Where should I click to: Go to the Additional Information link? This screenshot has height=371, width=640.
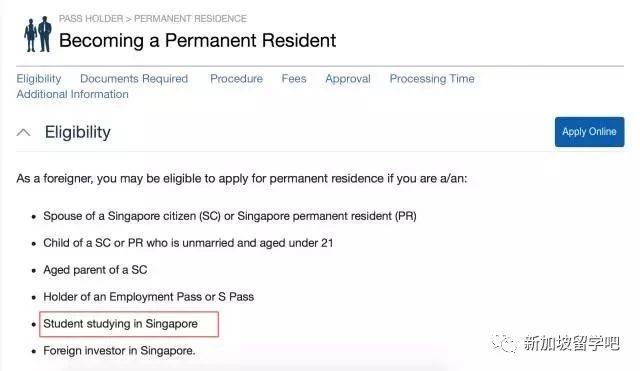click(x=72, y=94)
